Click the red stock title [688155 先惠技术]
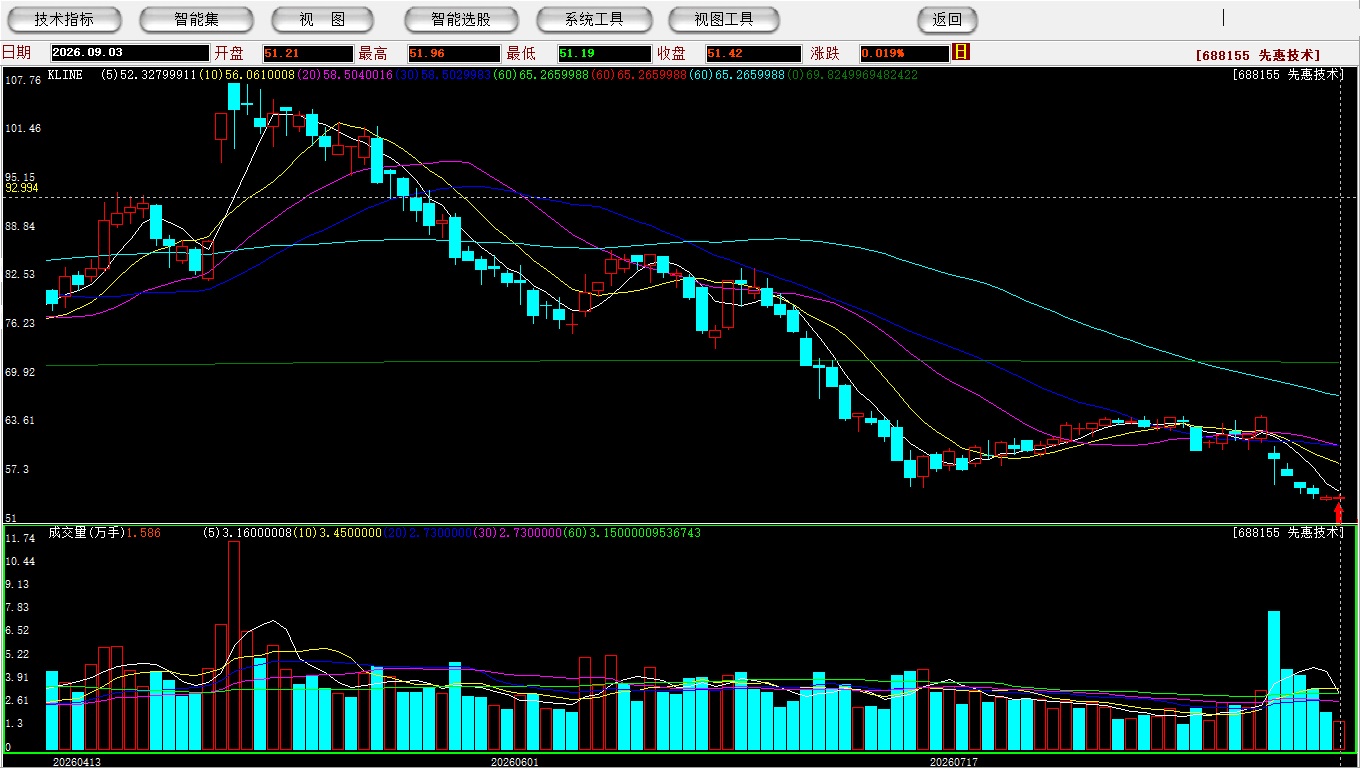 [1258, 55]
